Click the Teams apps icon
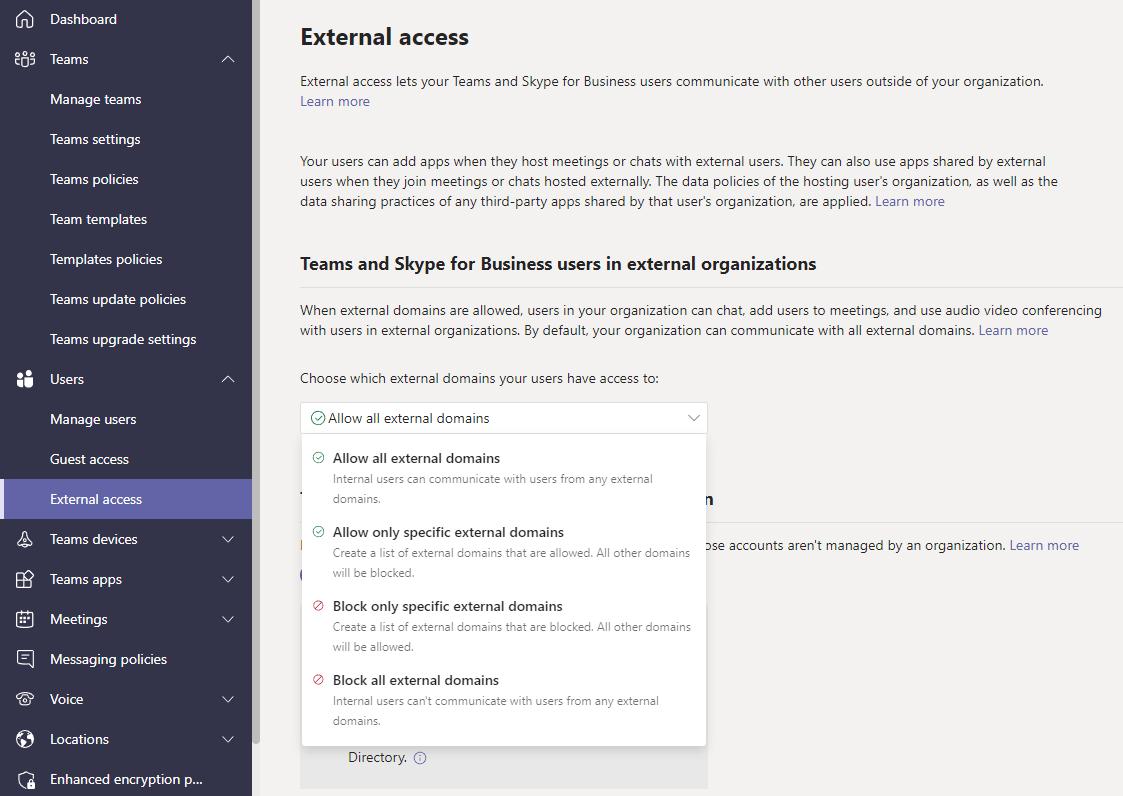 tap(24, 579)
